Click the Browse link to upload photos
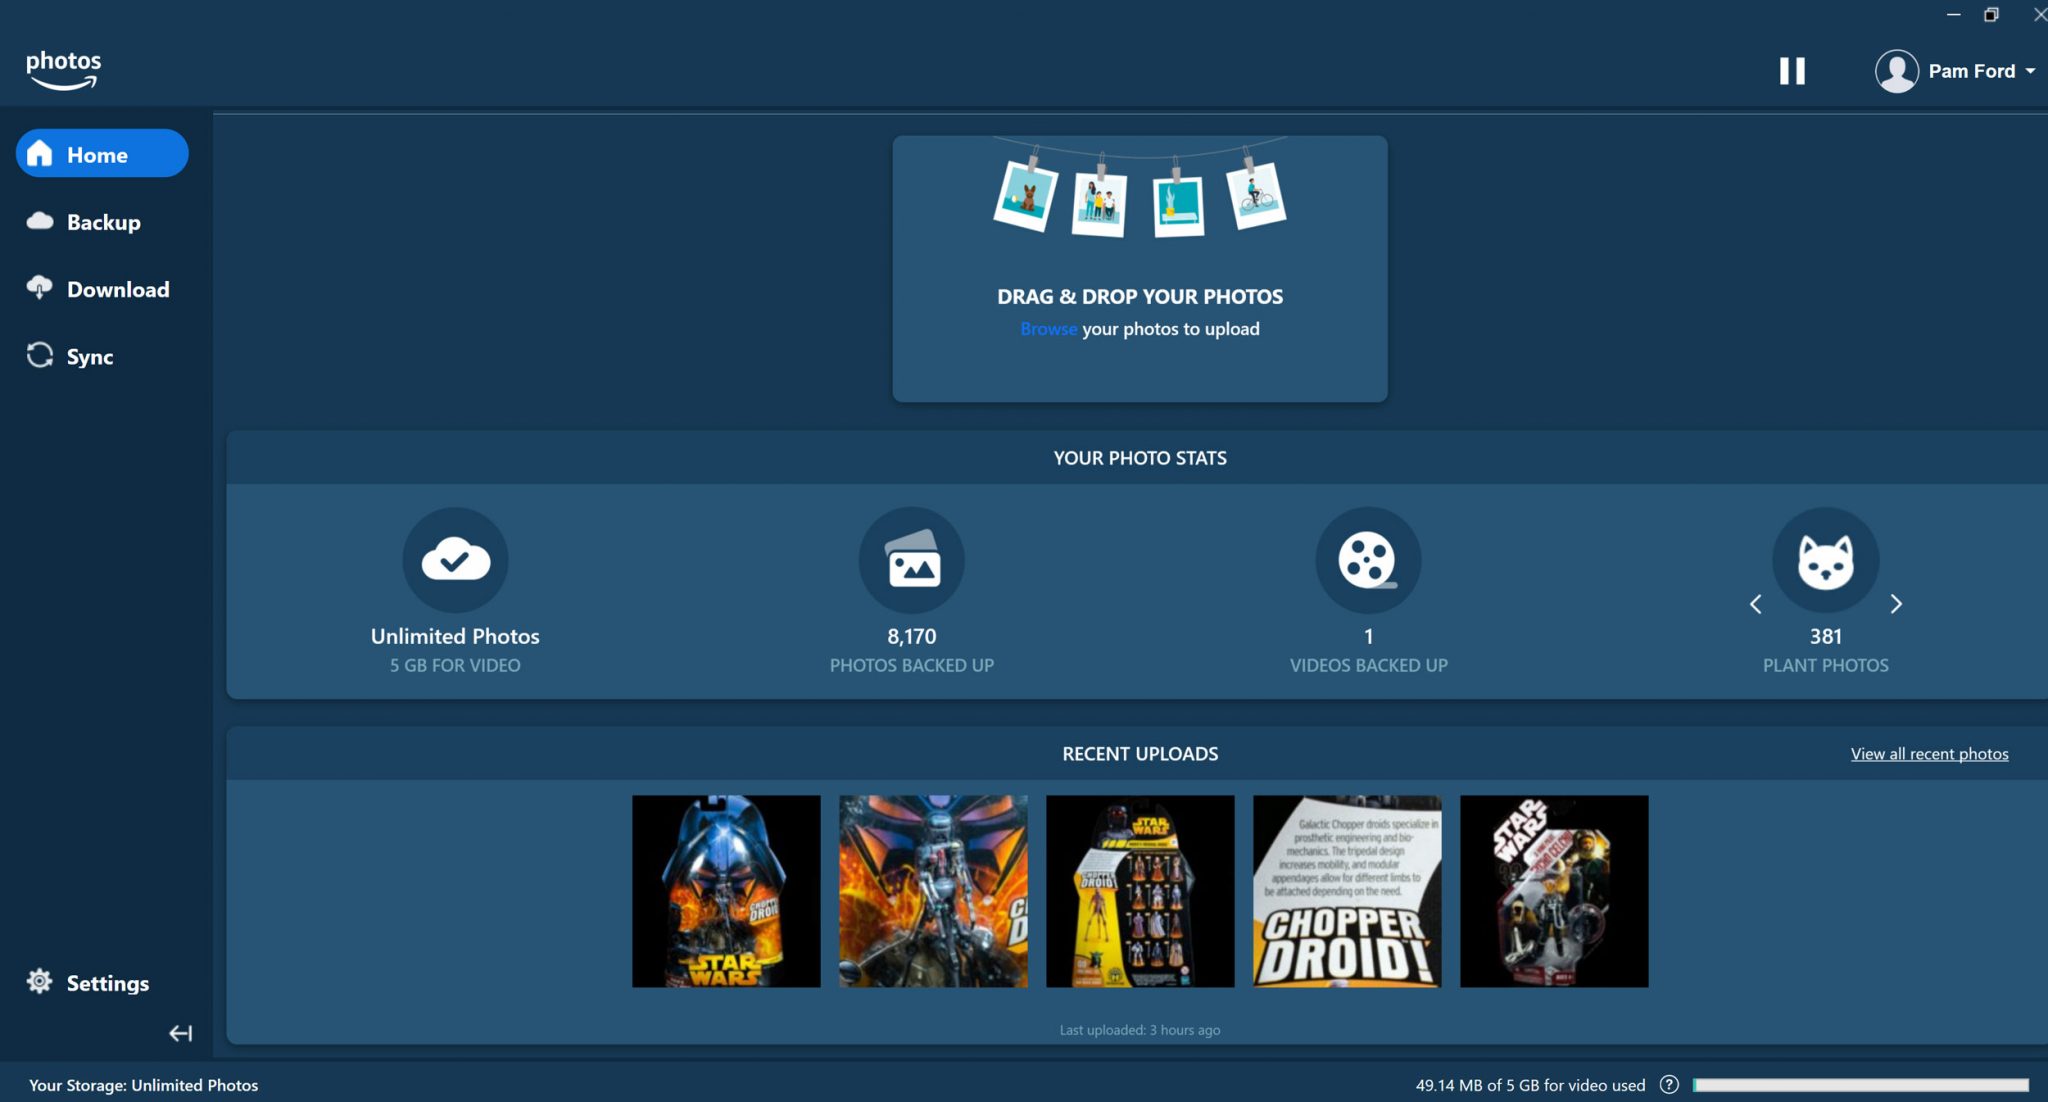The width and height of the screenshot is (2048, 1102). tap(1047, 328)
